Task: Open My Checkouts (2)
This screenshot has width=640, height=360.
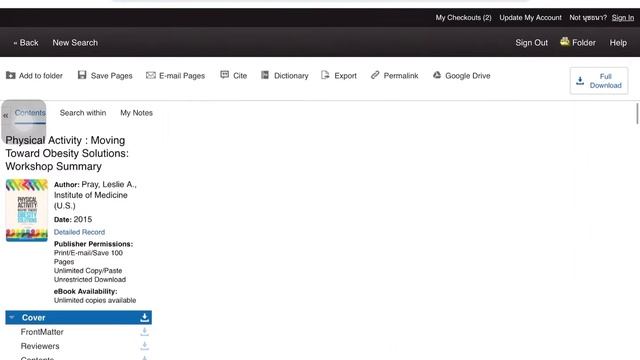Action: [x=463, y=18]
